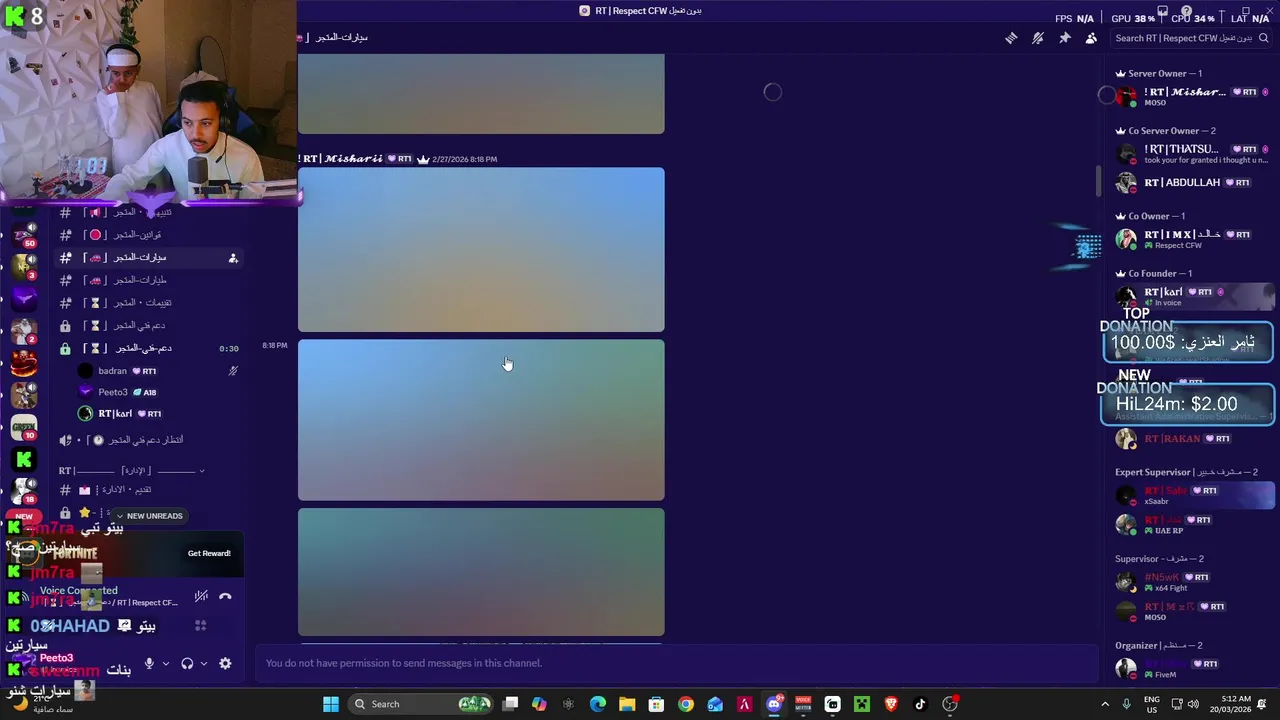Show hidden system tray icons

(1105, 704)
